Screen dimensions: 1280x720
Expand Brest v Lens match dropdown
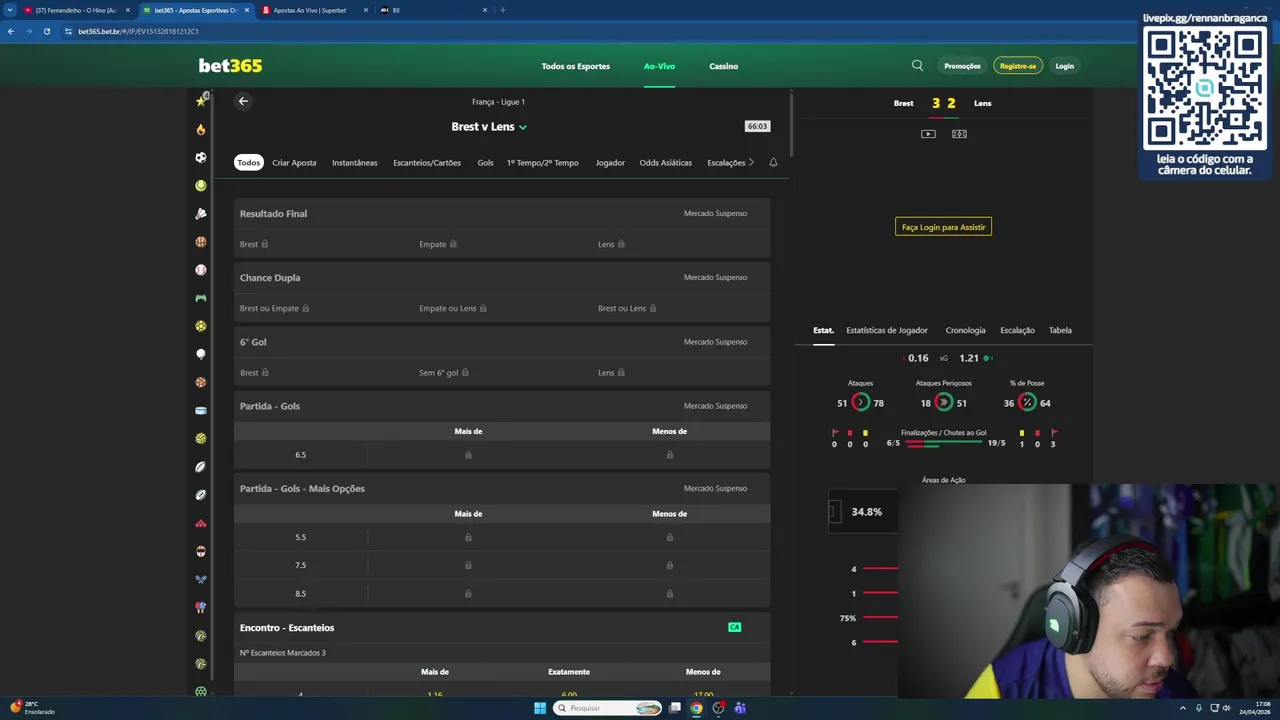pyautogui.click(x=523, y=127)
